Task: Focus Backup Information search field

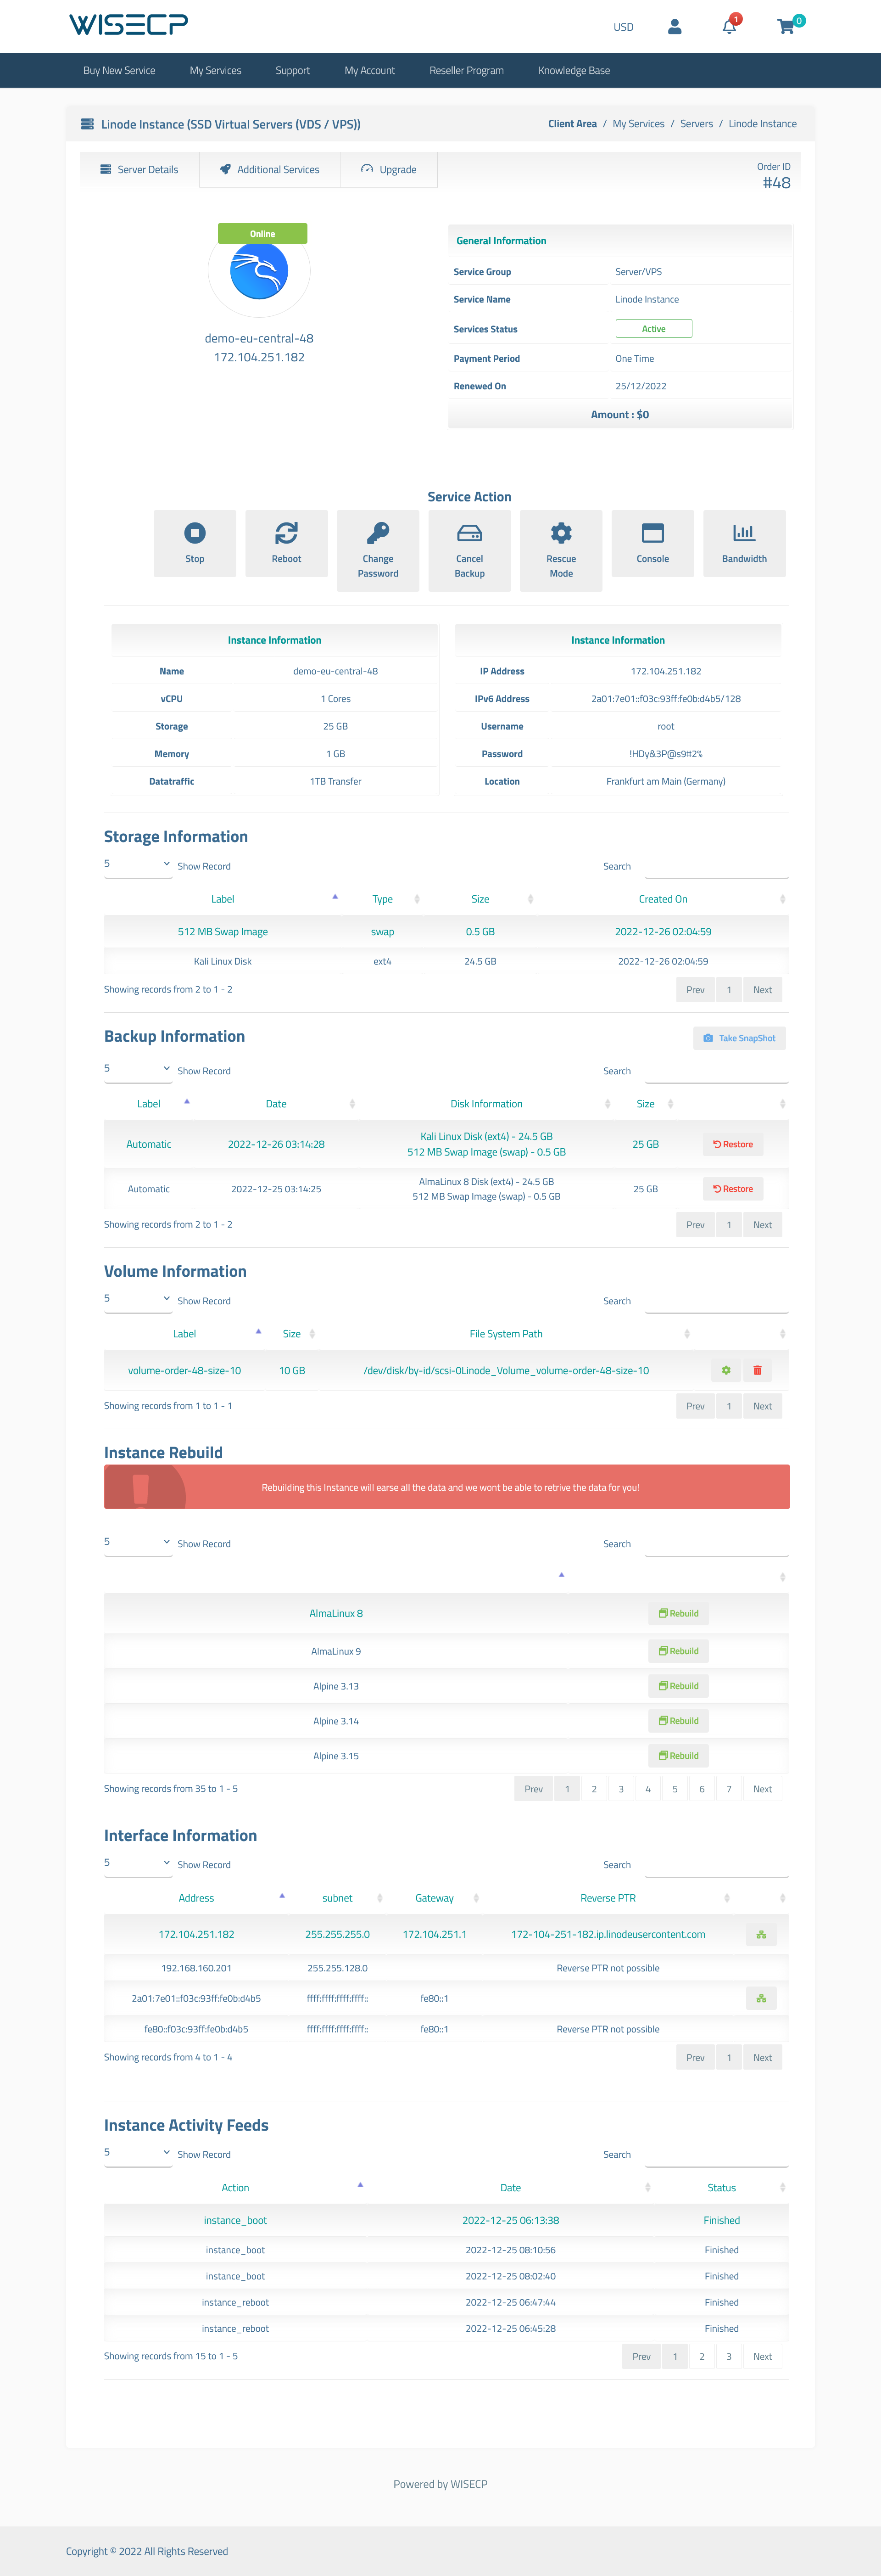Action: pos(716,1071)
